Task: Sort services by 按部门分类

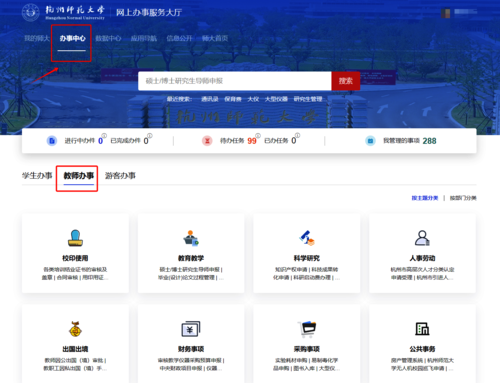Action: [x=463, y=198]
